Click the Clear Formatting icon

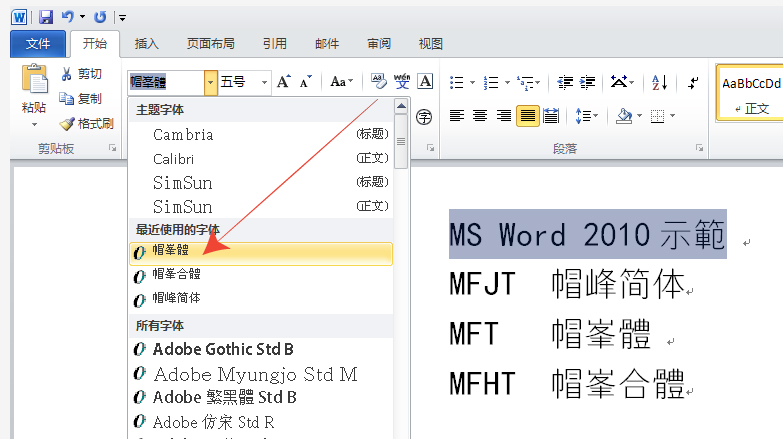pyautogui.click(x=379, y=81)
